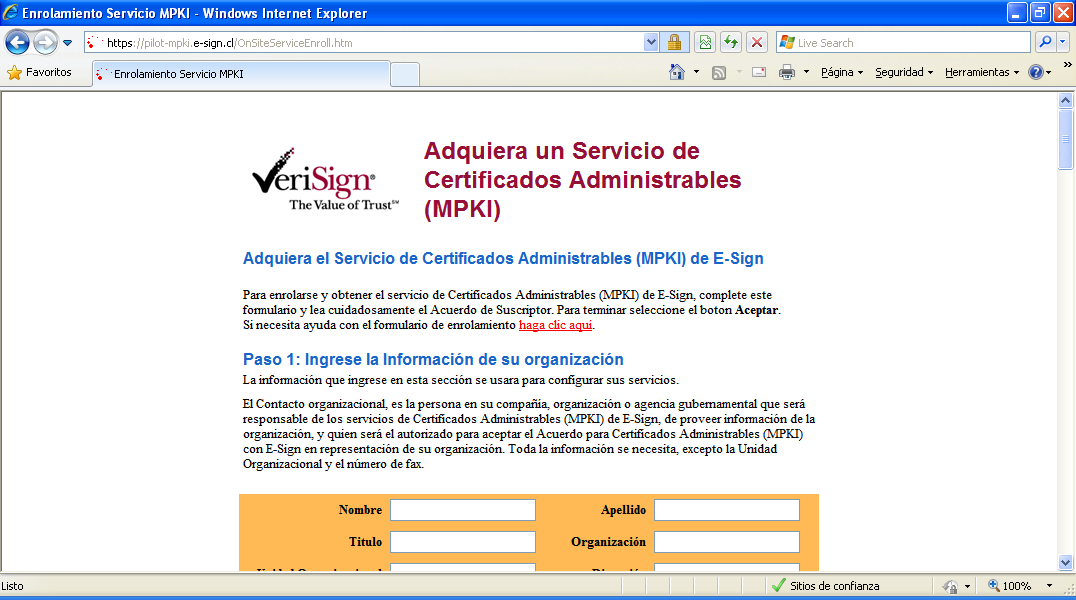The height and width of the screenshot is (600, 1076).
Task: Expand the address bar URL history dropdown
Action: [652, 43]
